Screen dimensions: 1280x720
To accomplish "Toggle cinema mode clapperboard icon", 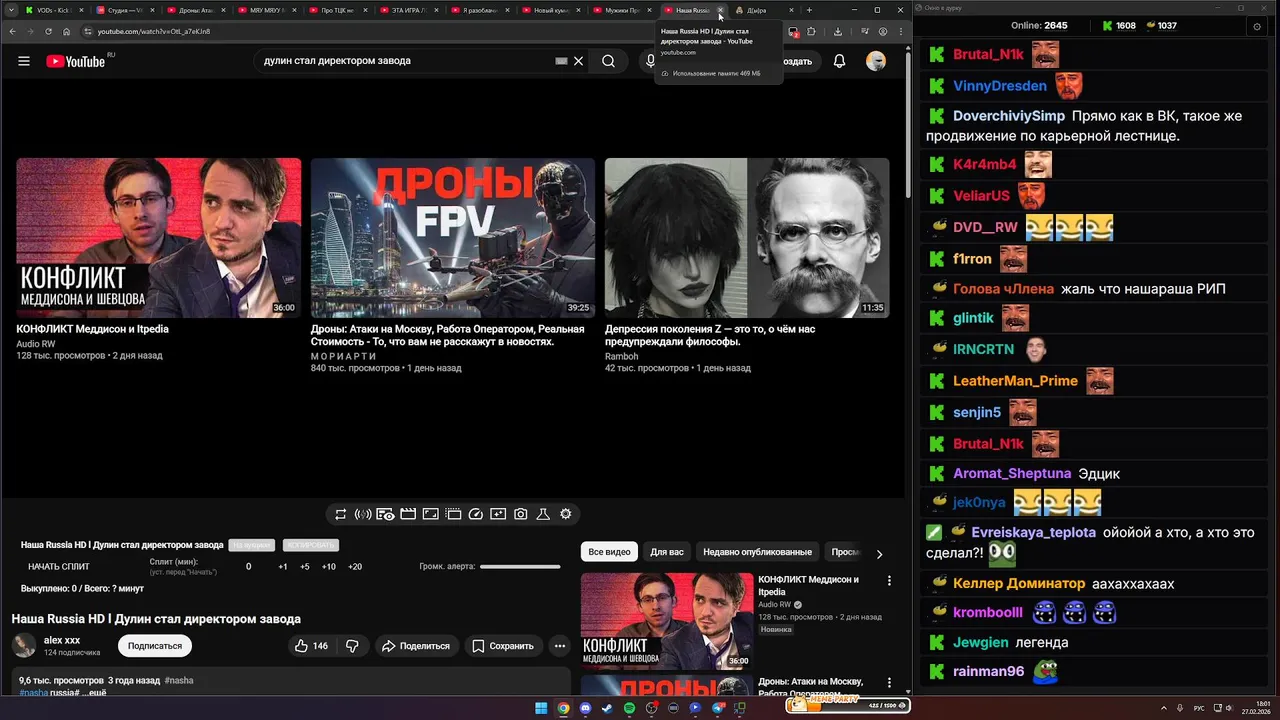I will pos(408,514).
